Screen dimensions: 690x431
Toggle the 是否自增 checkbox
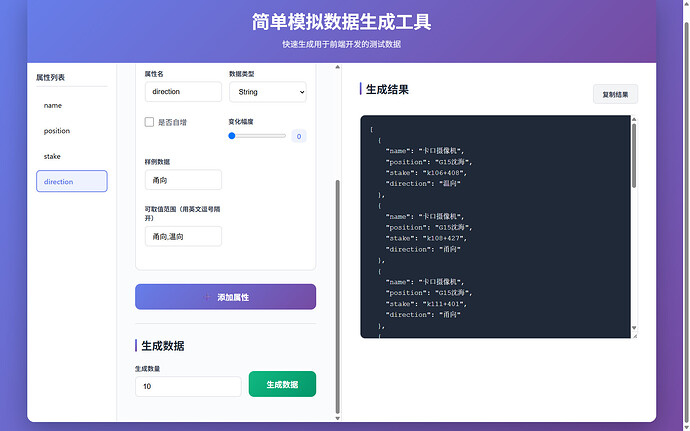click(x=149, y=122)
